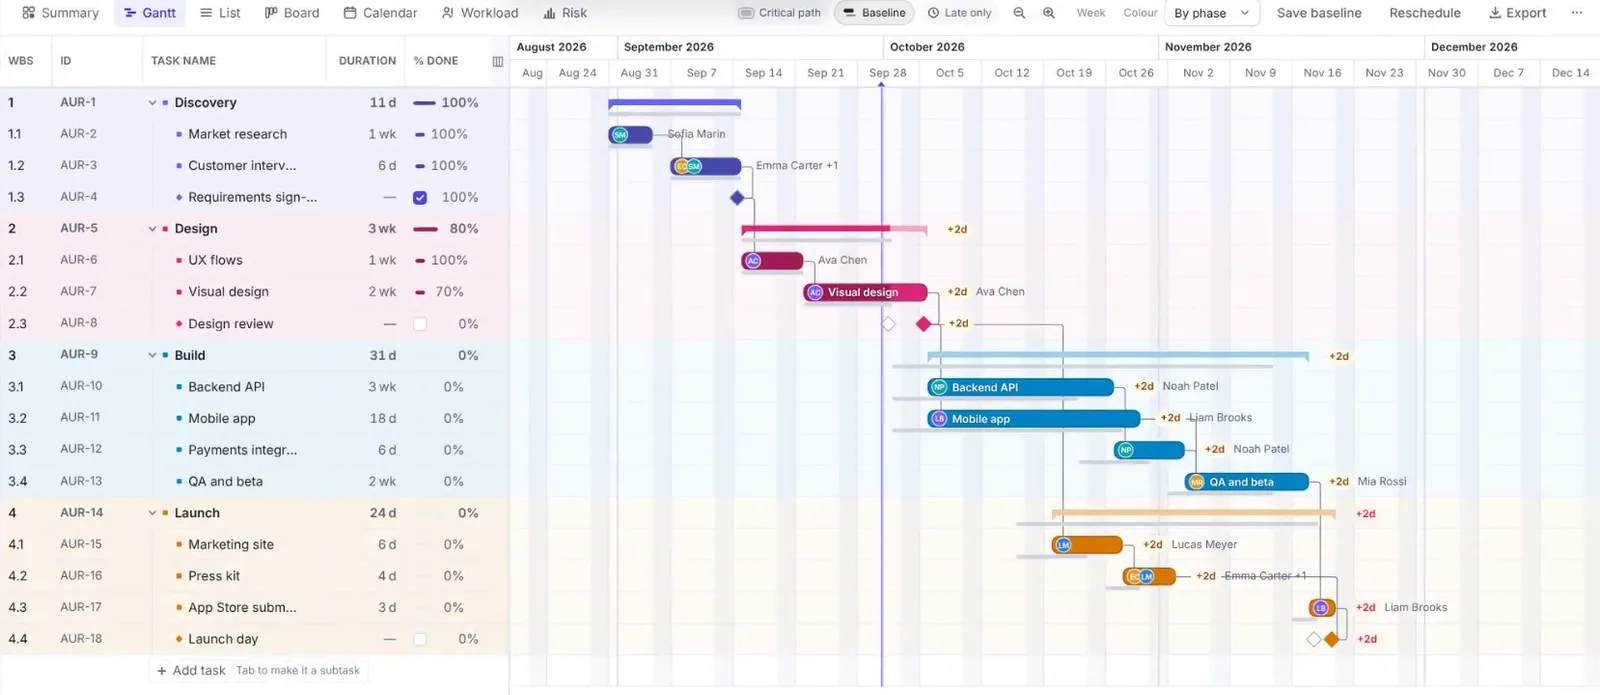This screenshot has width=1600, height=695.
Task: Click the avatars on the Press kit bar
Action: click(1140, 576)
